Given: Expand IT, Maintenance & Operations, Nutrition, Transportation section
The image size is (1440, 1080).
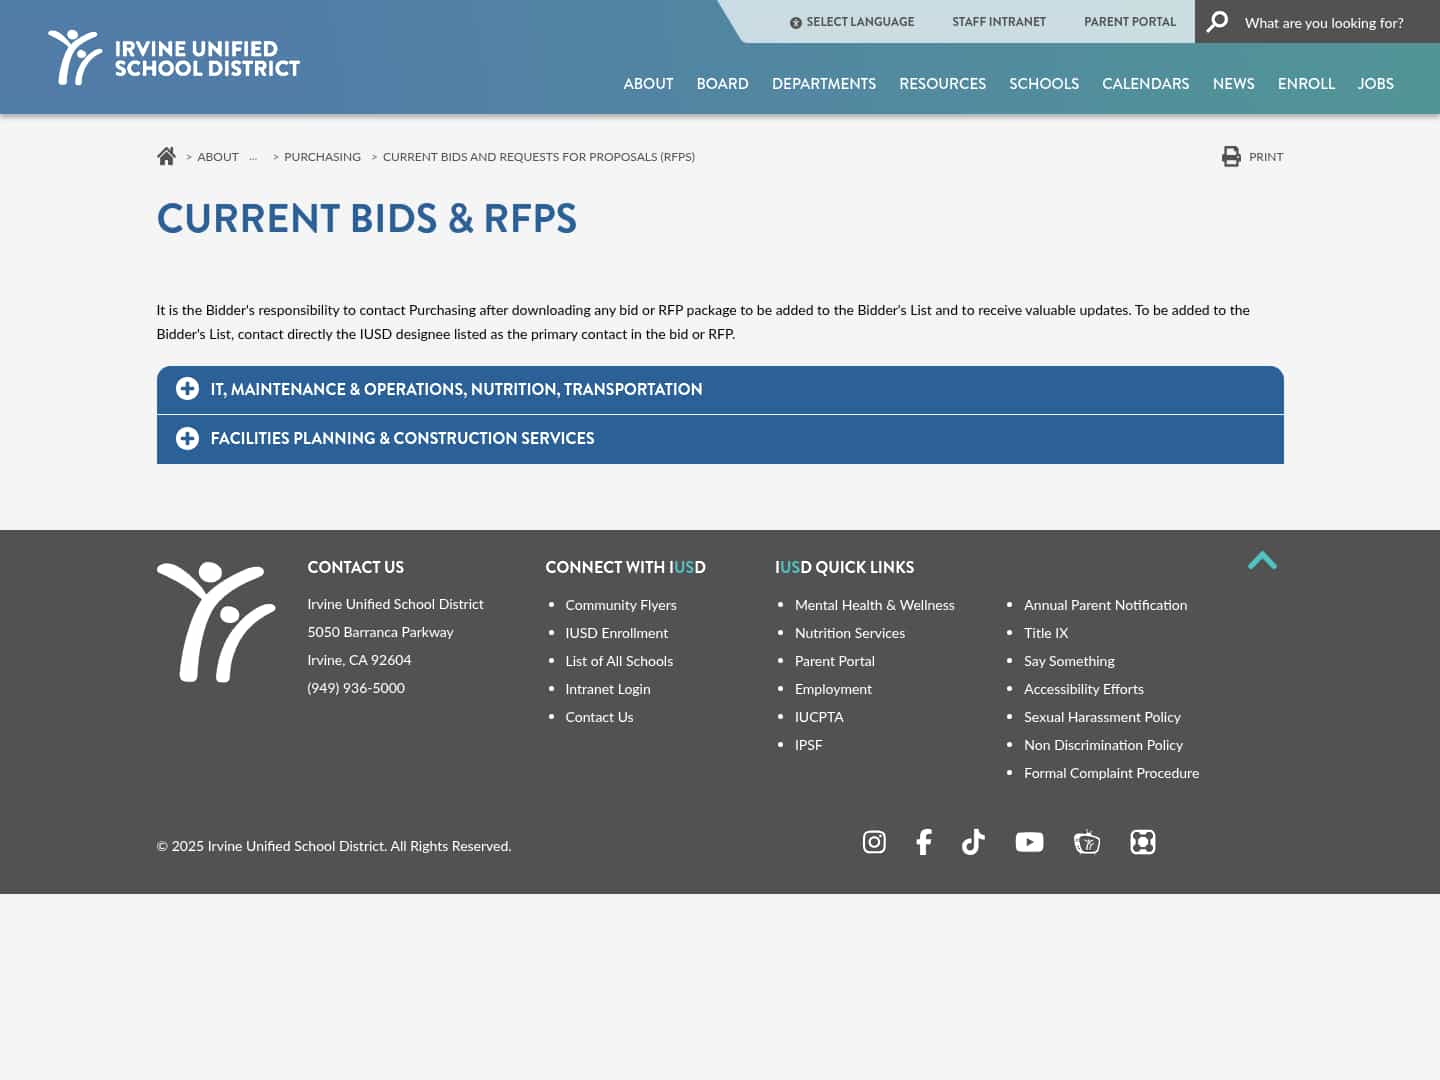Looking at the screenshot, I should coord(457,389).
